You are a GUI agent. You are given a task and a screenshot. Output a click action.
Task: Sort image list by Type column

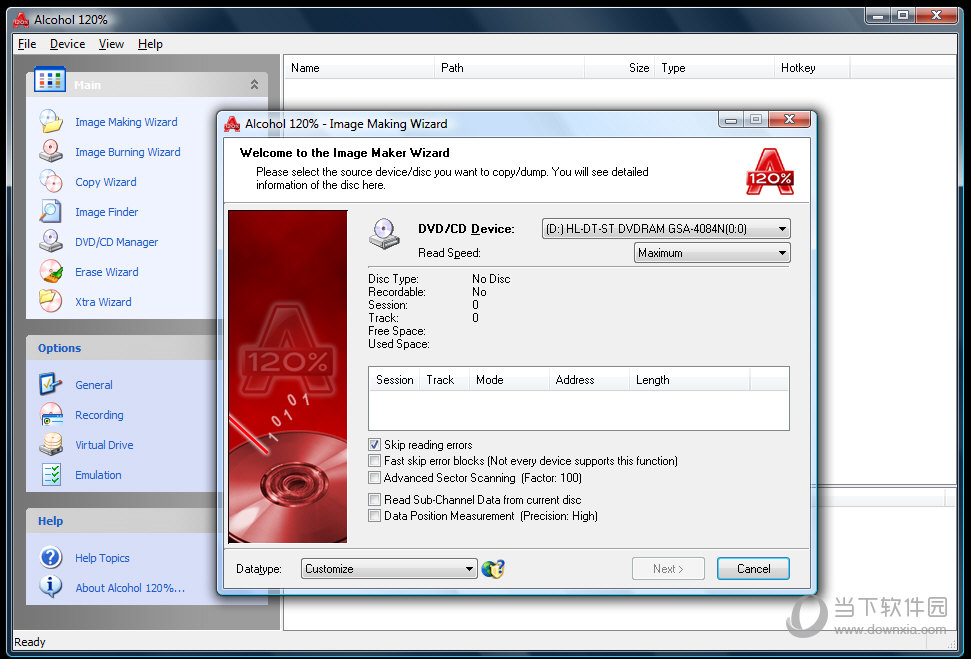point(714,68)
